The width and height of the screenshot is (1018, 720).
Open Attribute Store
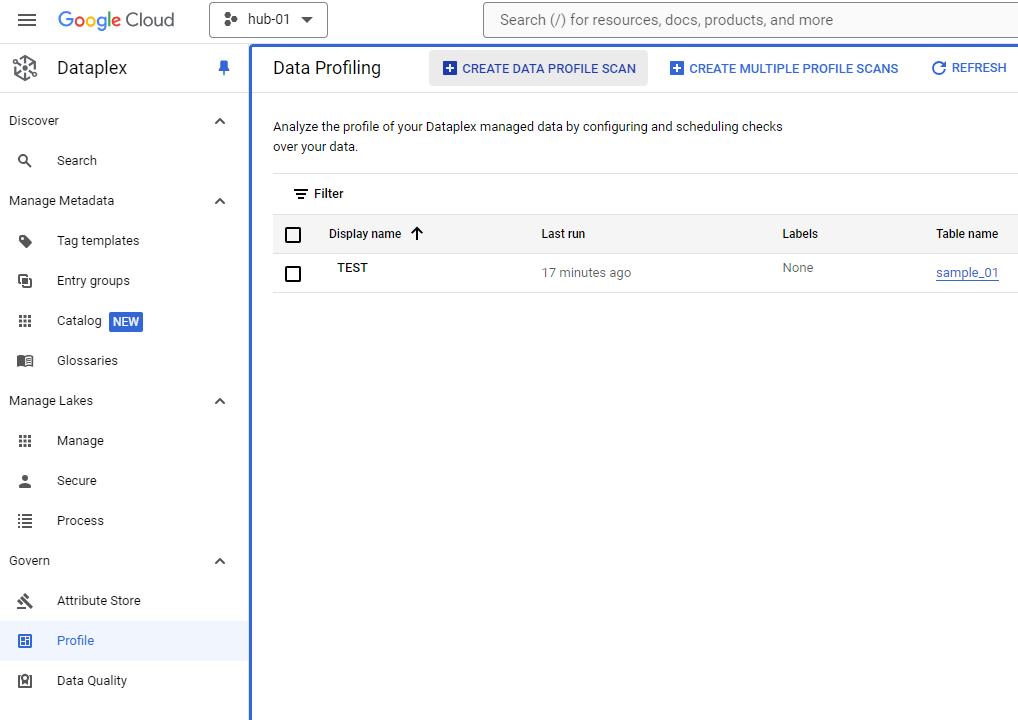coord(124,601)
